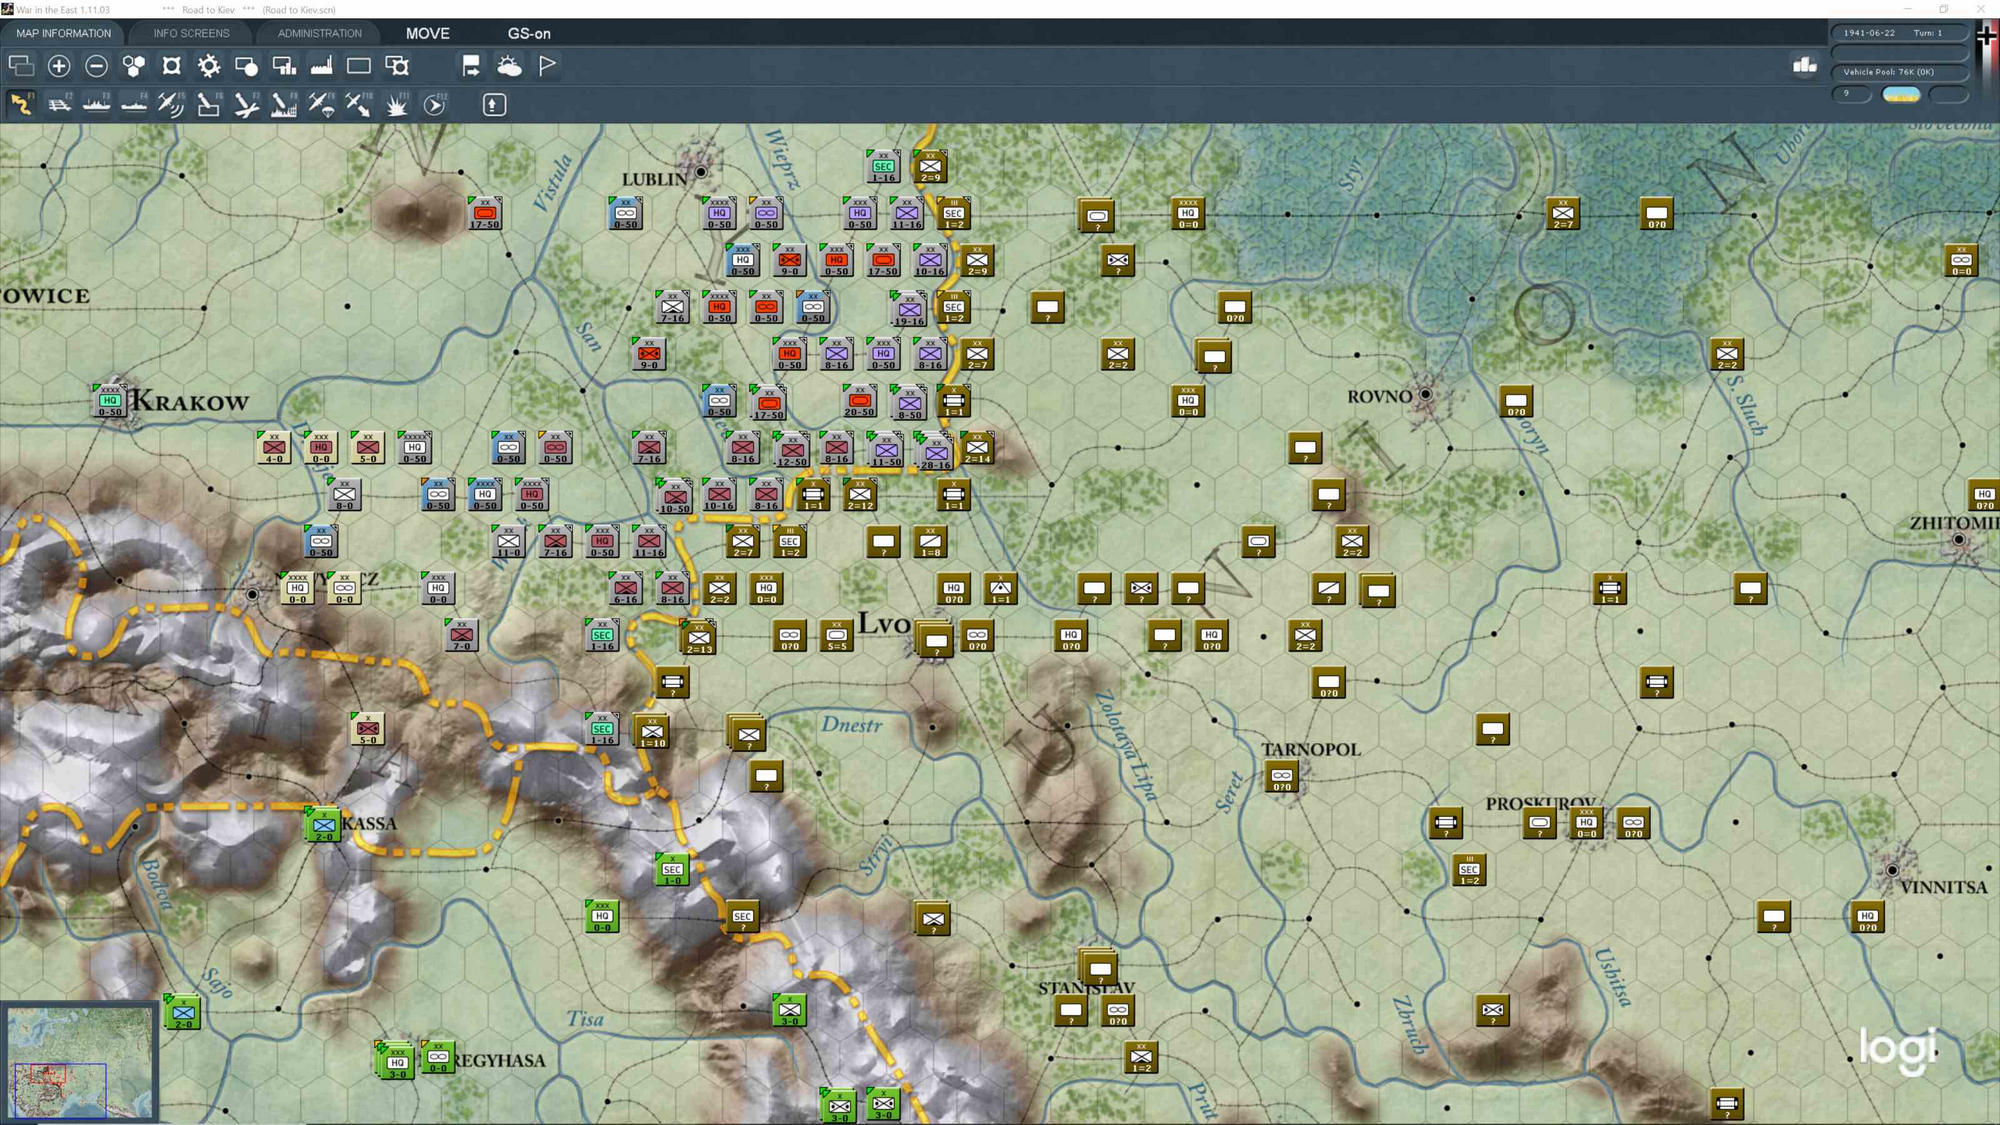Click the zoom in plus icon
The height and width of the screenshot is (1125, 2000).
[59, 66]
